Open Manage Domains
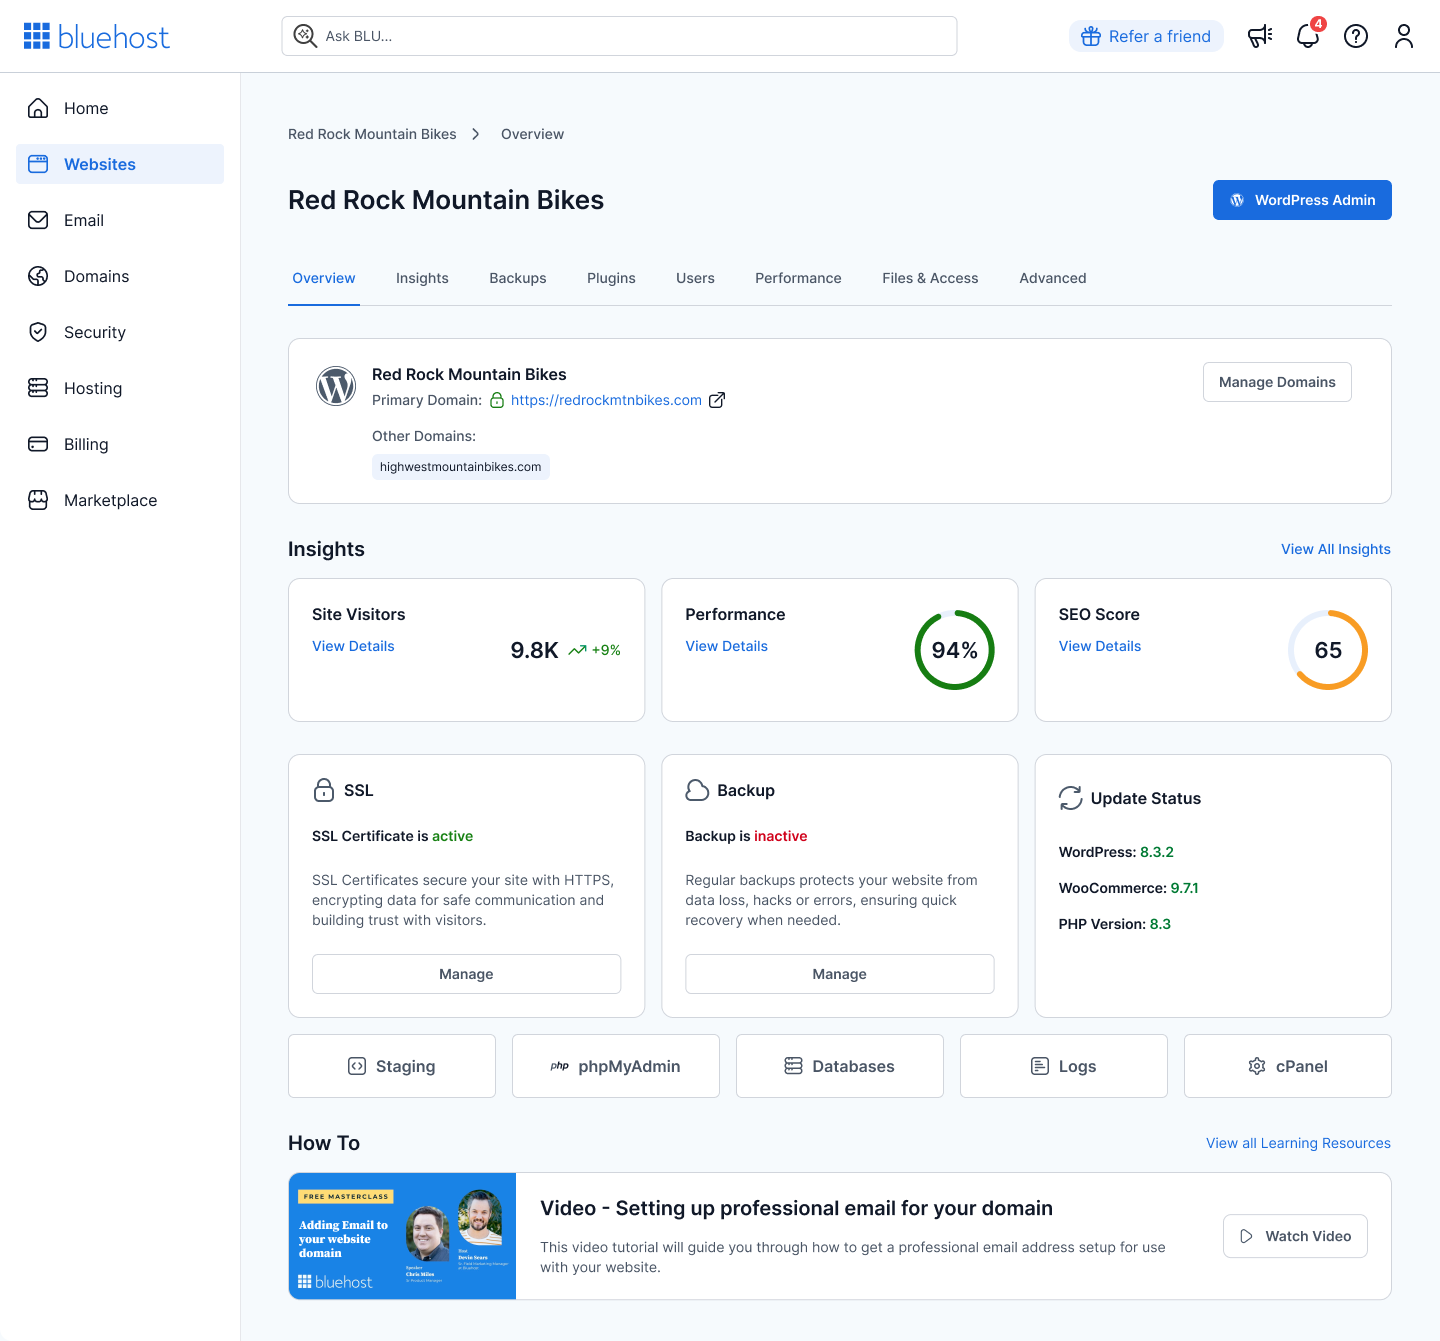Image resolution: width=1440 pixels, height=1341 pixels. (x=1277, y=382)
